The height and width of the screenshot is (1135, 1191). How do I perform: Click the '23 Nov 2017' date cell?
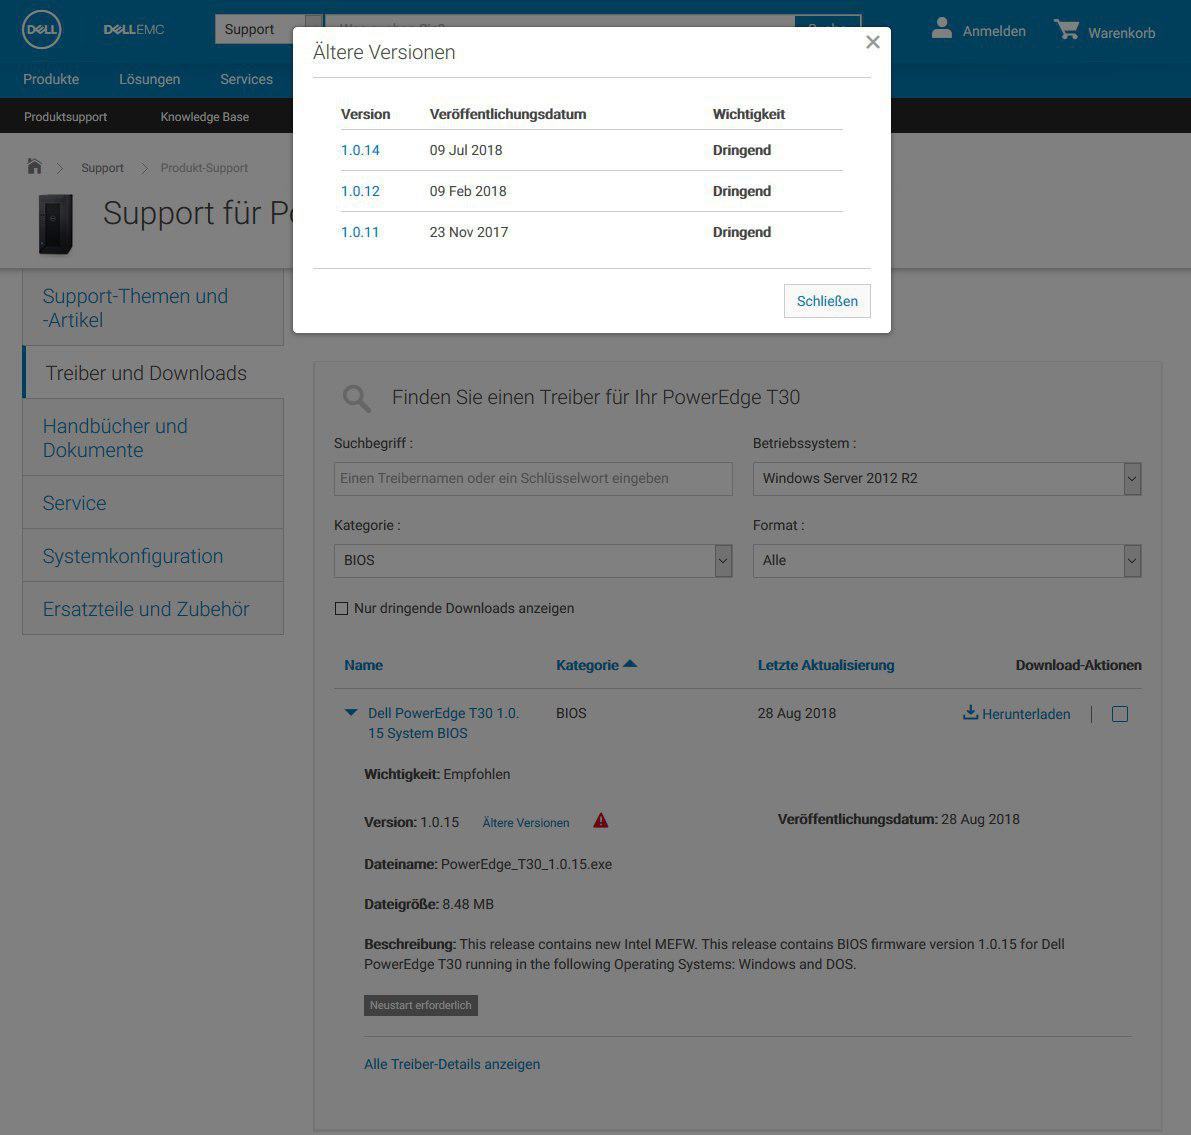(x=469, y=232)
